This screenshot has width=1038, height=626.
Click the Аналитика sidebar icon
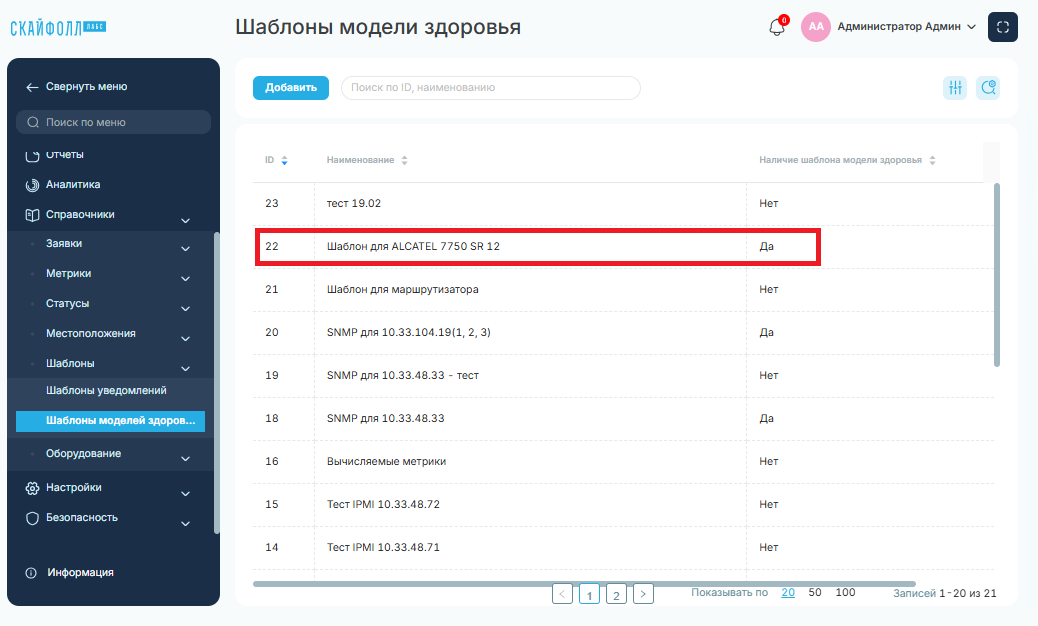[x=32, y=185]
